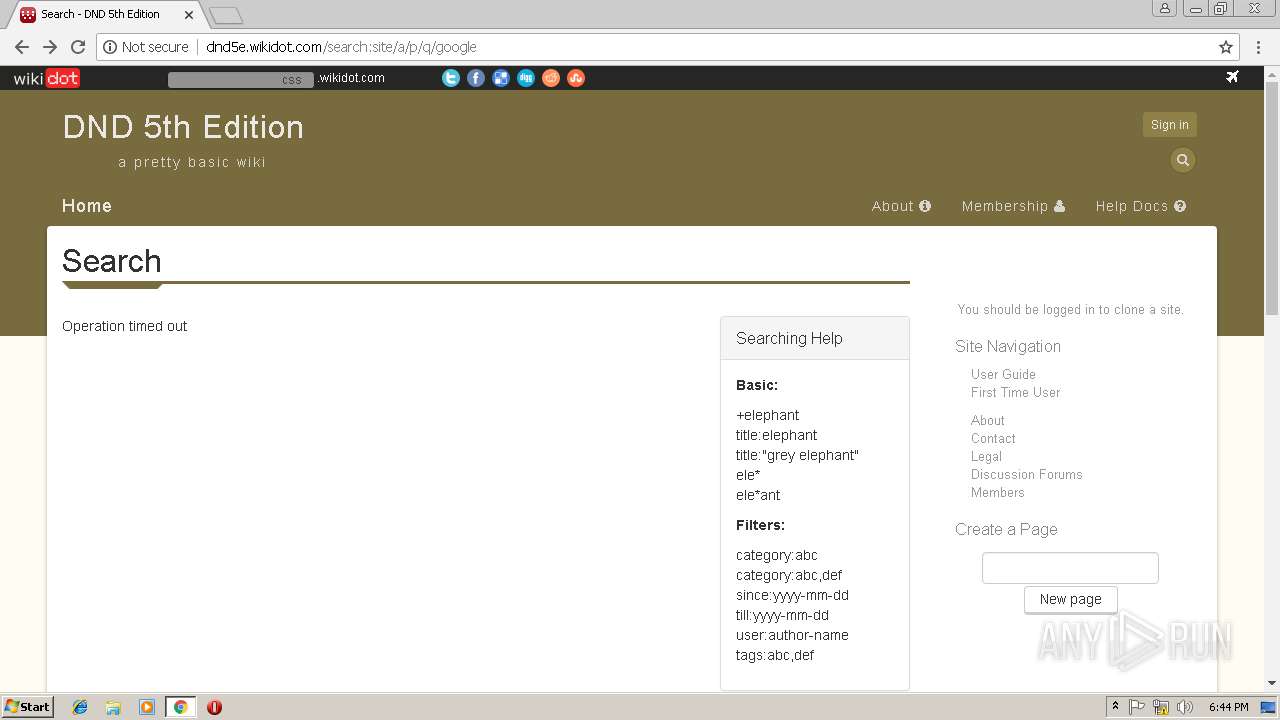Go forward in browser
Image resolution: width=1280 pixels, height=720 pixels.
click(50, 47)
